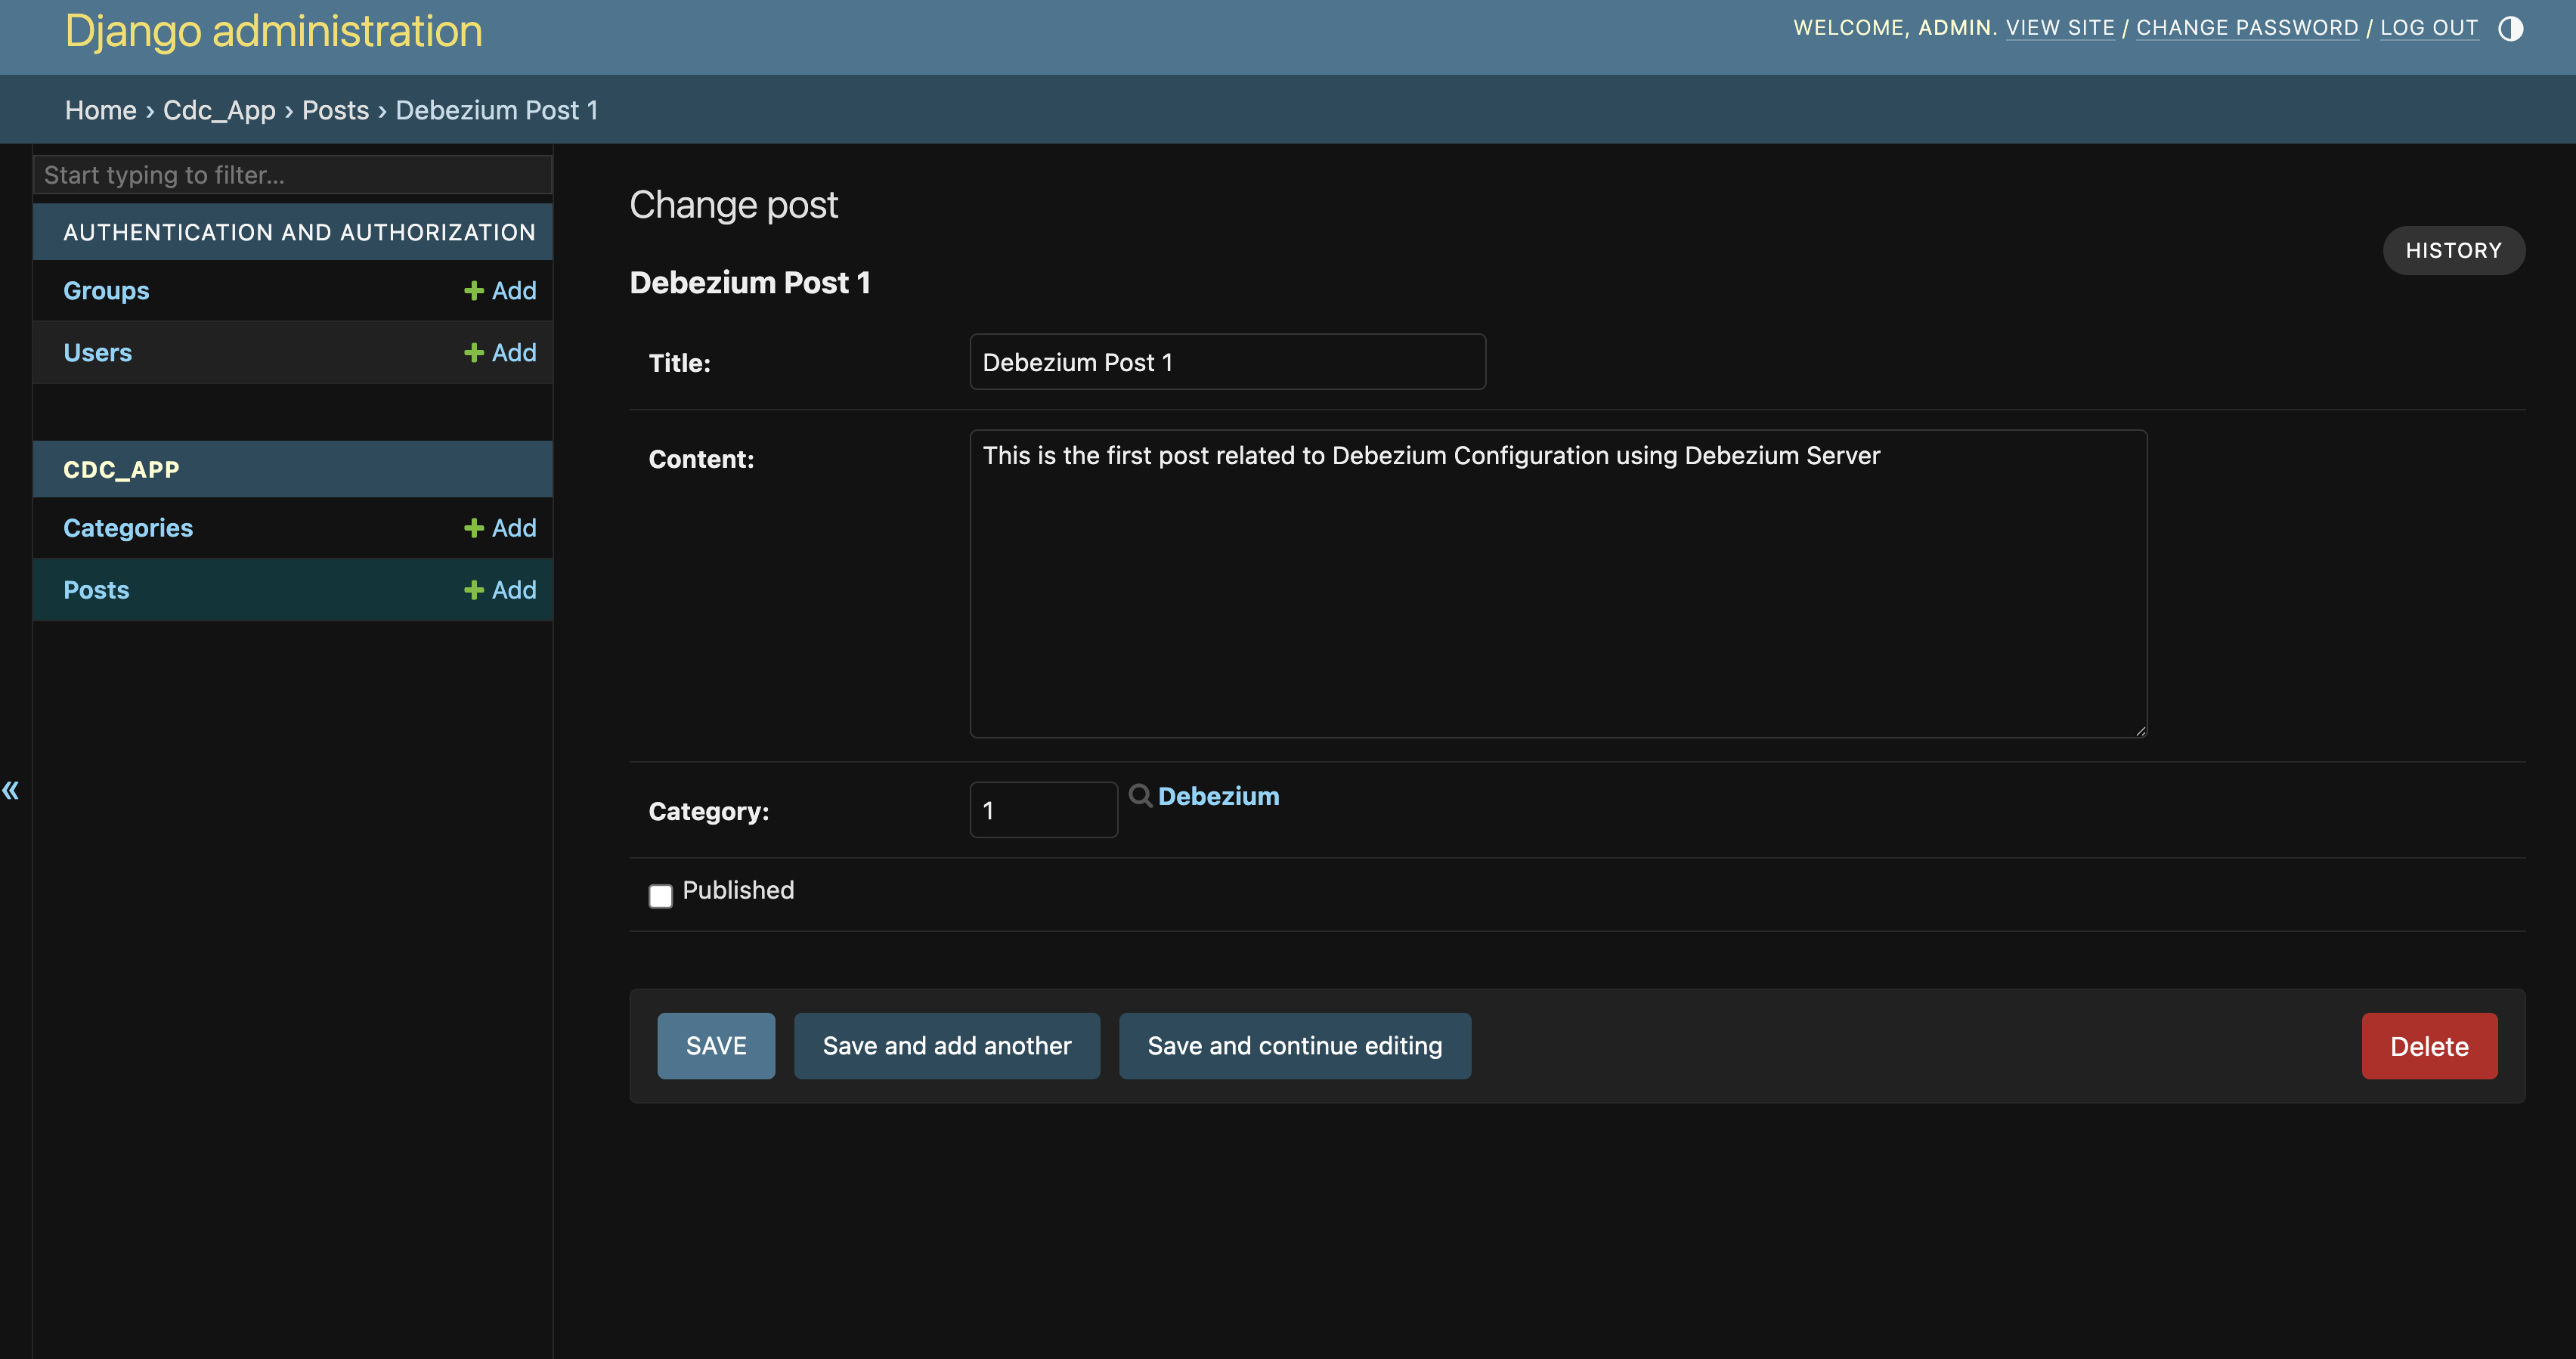Click the 'Title:' field label
Screen dimensions: 2576x1359
[x=679, y=363]
